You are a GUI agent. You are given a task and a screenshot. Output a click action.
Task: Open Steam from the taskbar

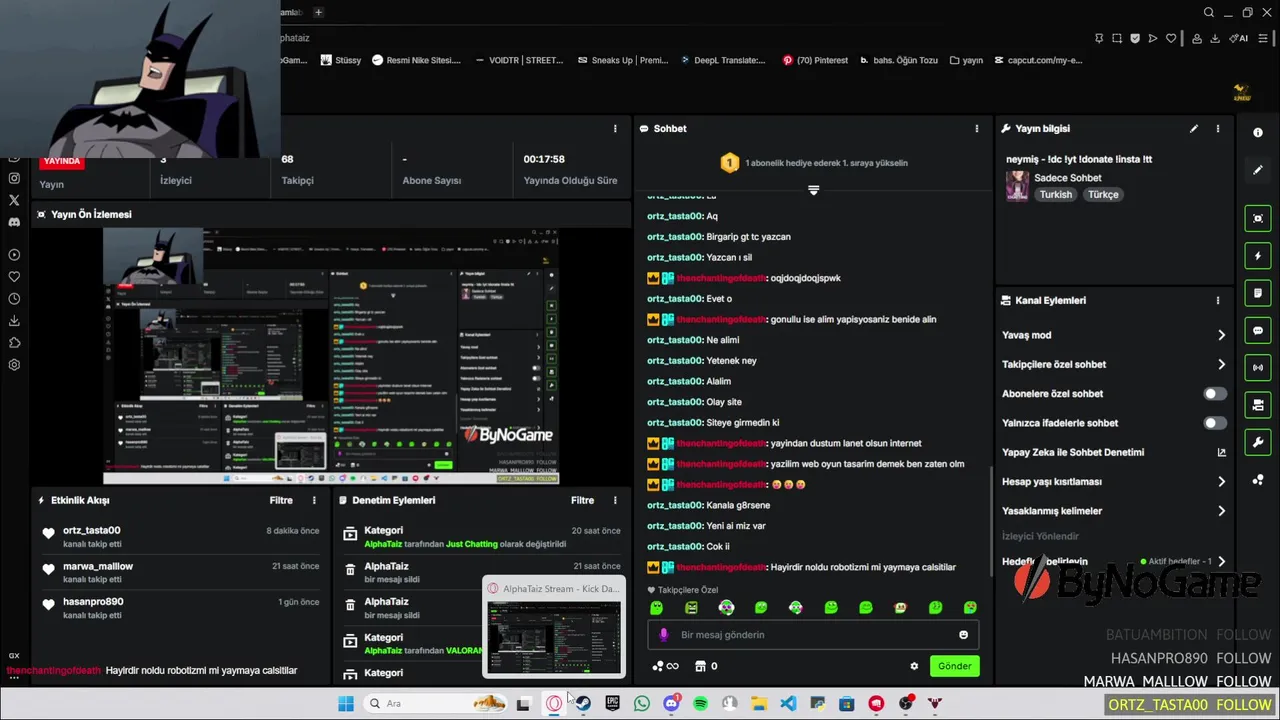click(x=583, y=704)
